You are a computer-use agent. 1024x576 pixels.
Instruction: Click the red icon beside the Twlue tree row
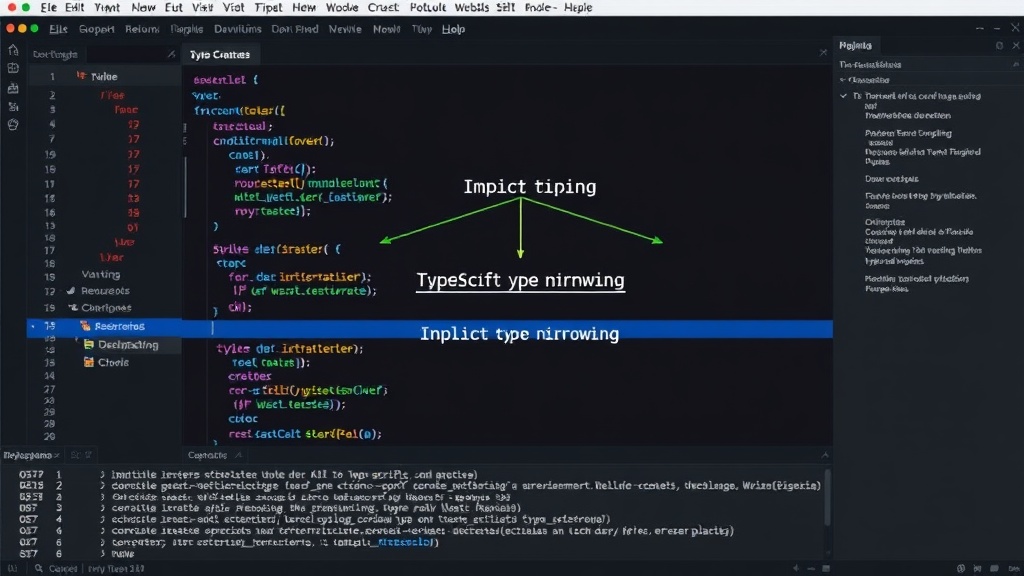tap(81, 76)
